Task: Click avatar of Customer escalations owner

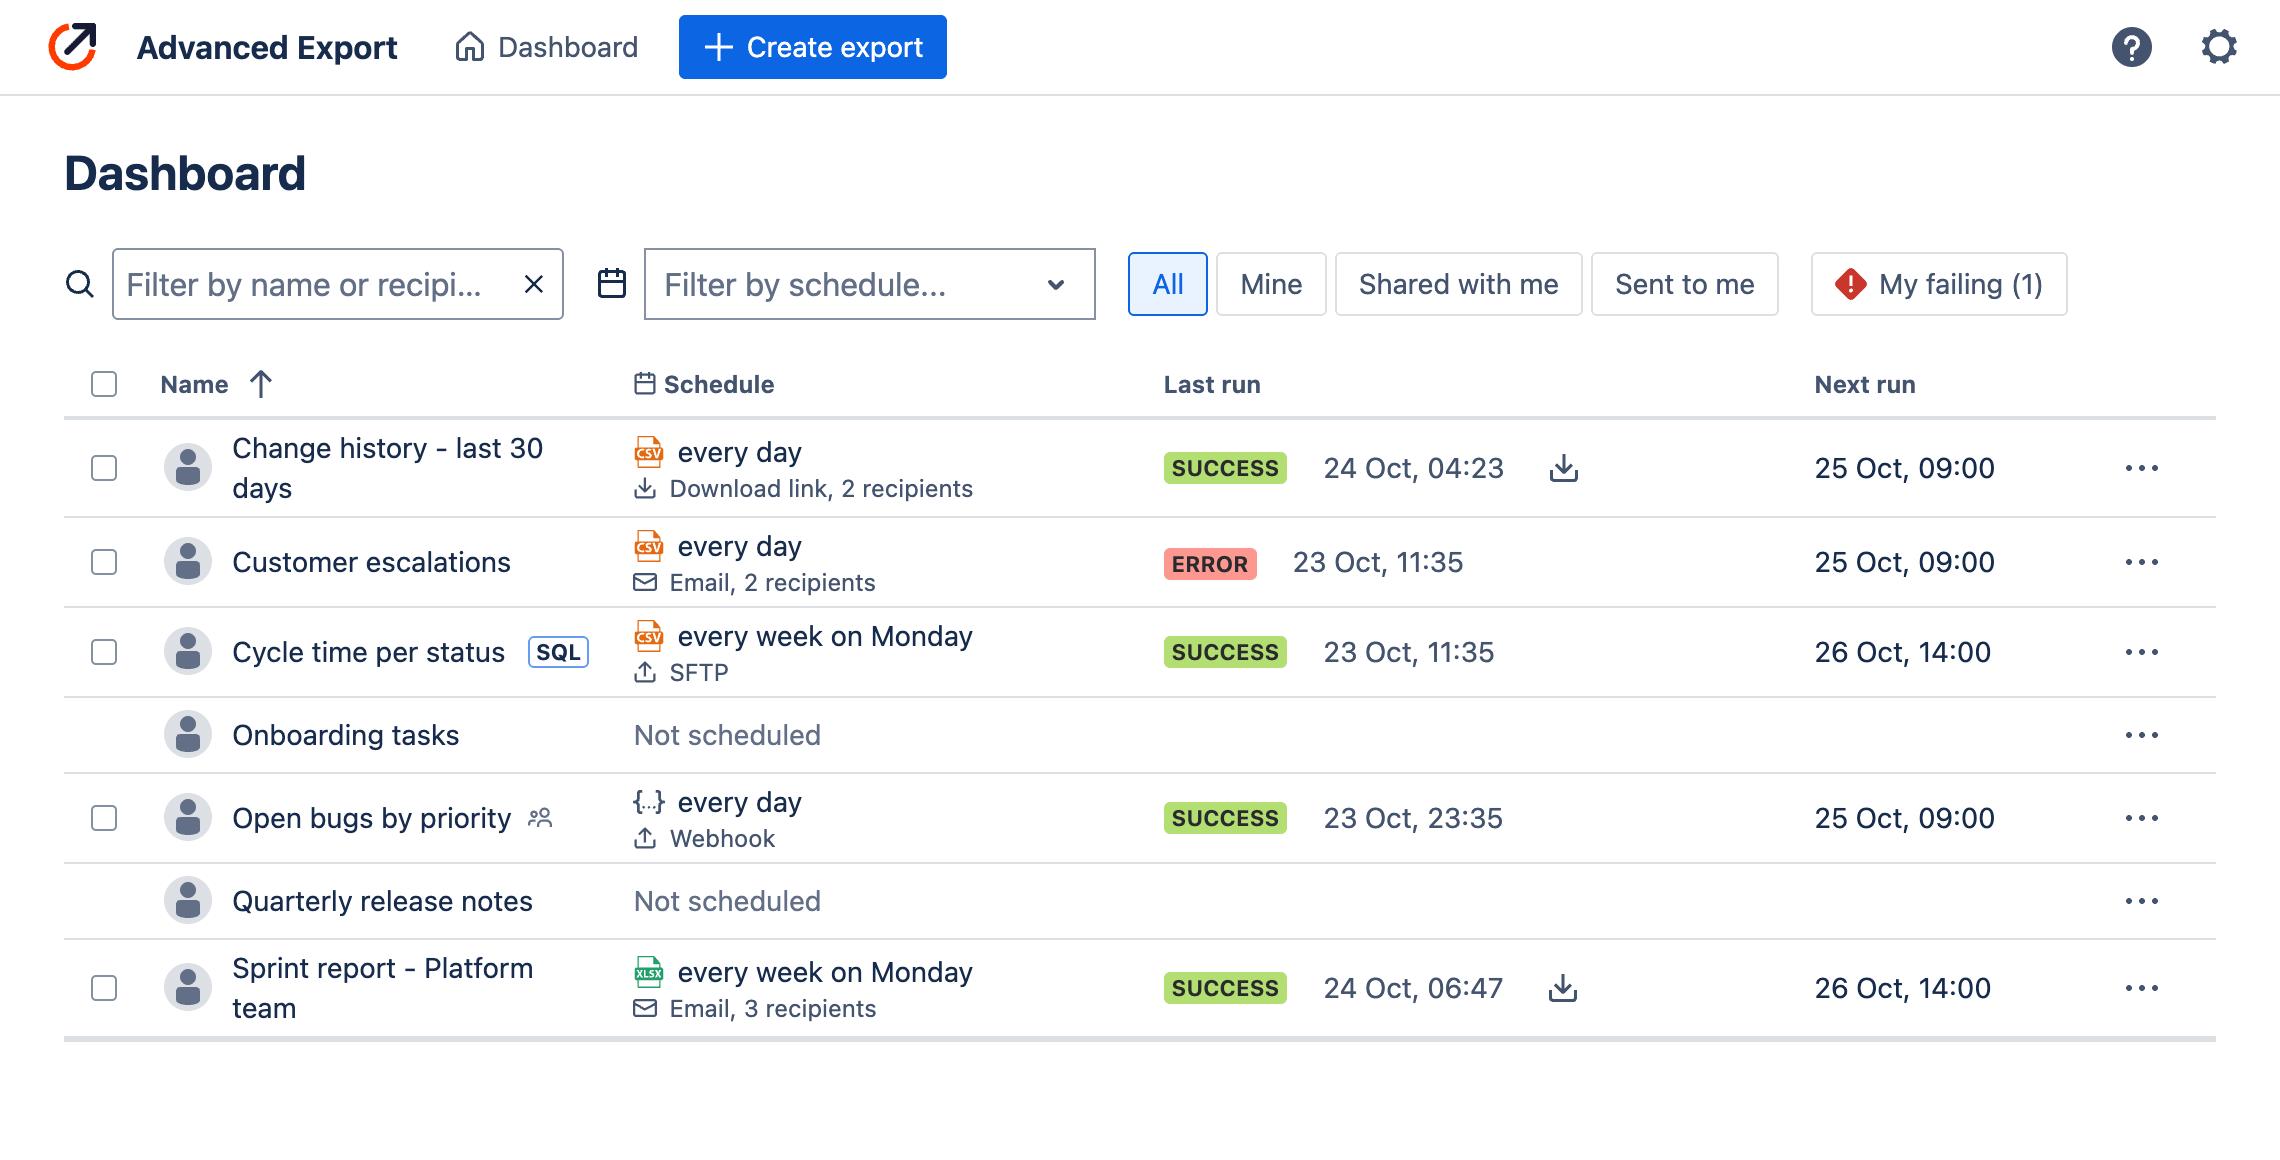Action: tap(188, 562)
